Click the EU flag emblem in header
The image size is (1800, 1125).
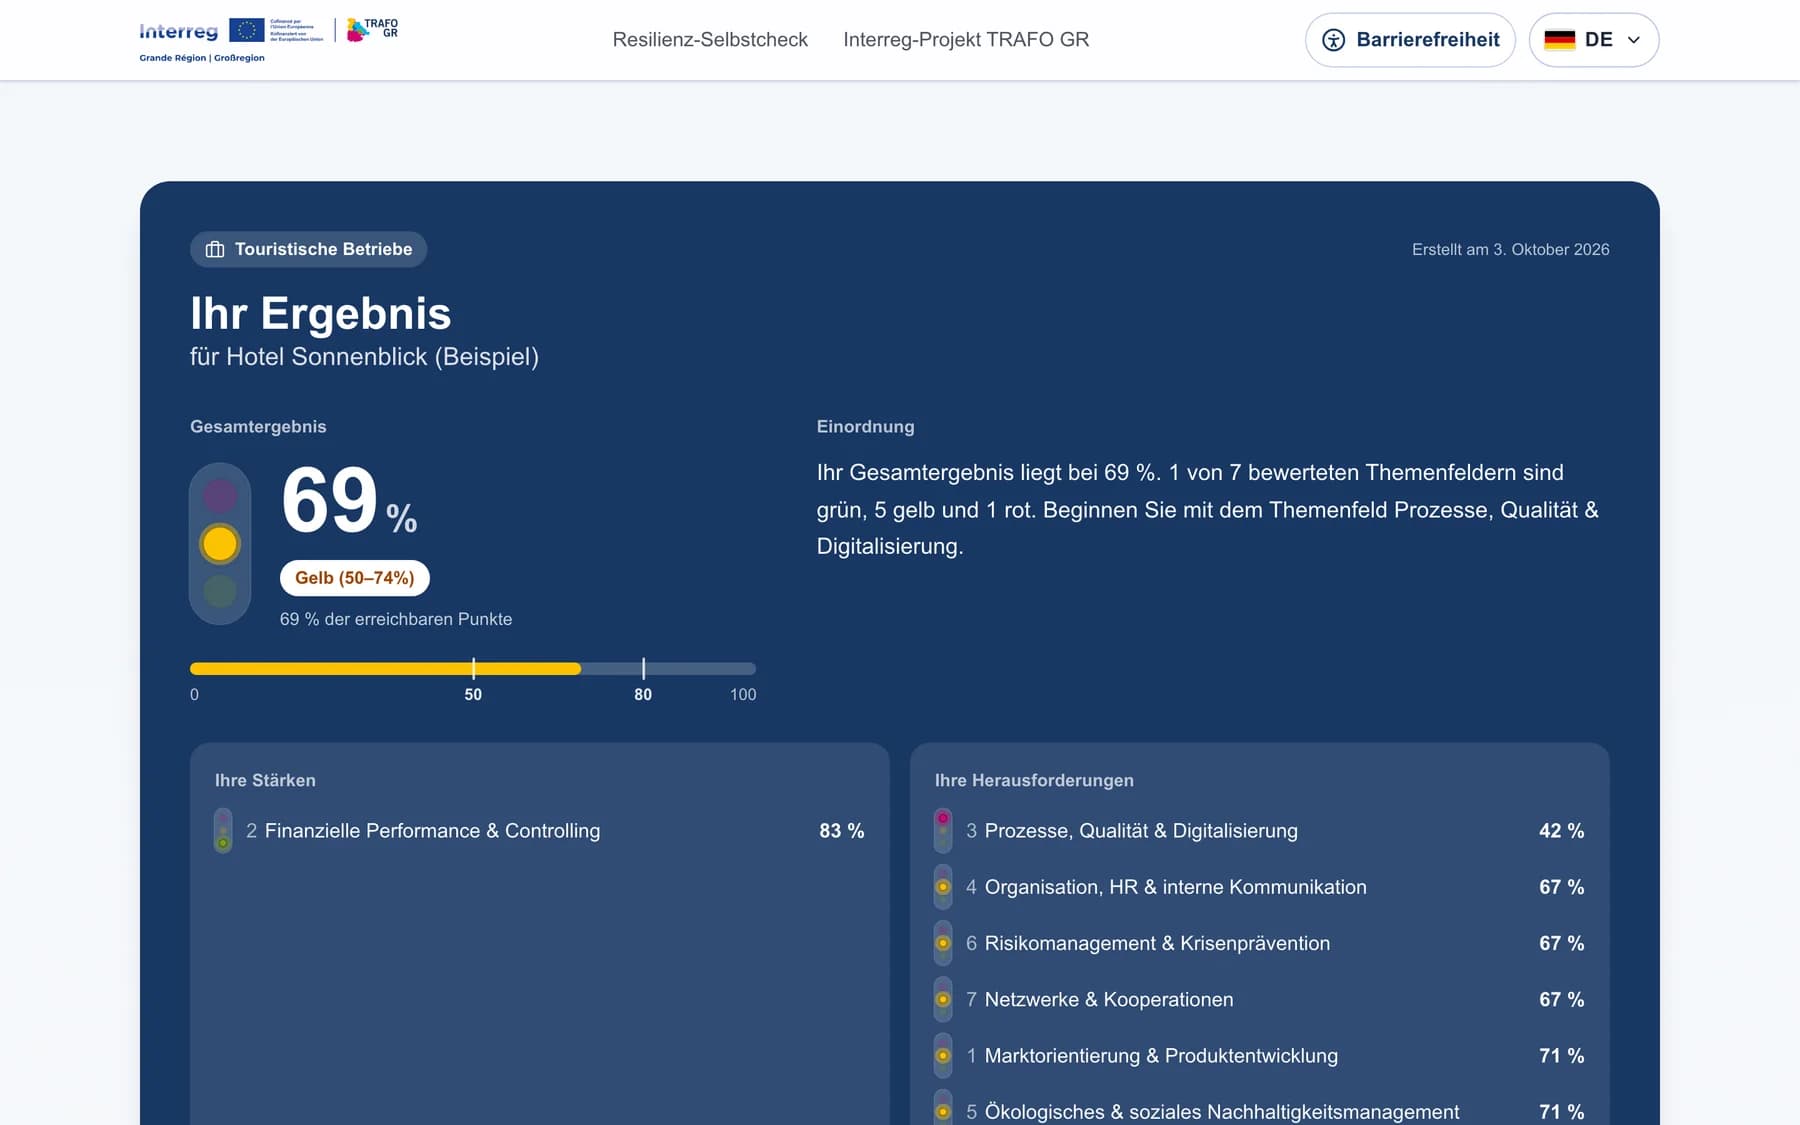pos(246,31)
